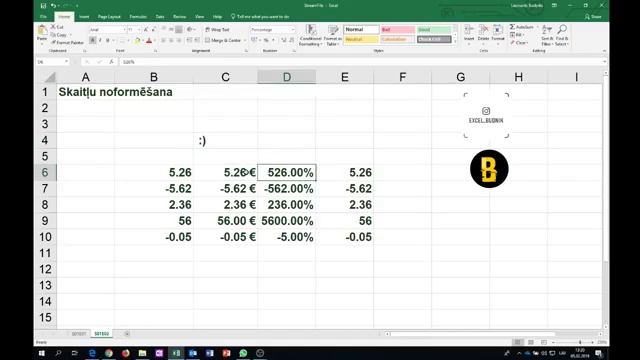
Task: Align cell text to the right
Action: tap(179, 40)
